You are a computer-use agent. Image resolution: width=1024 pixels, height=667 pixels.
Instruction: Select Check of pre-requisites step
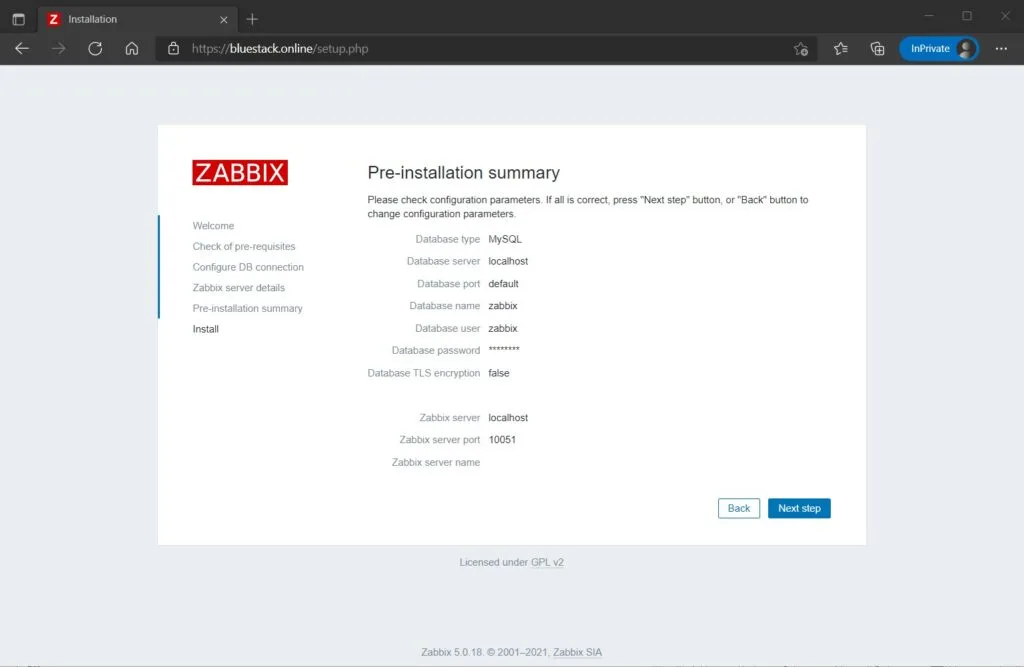tap(244, 246)
